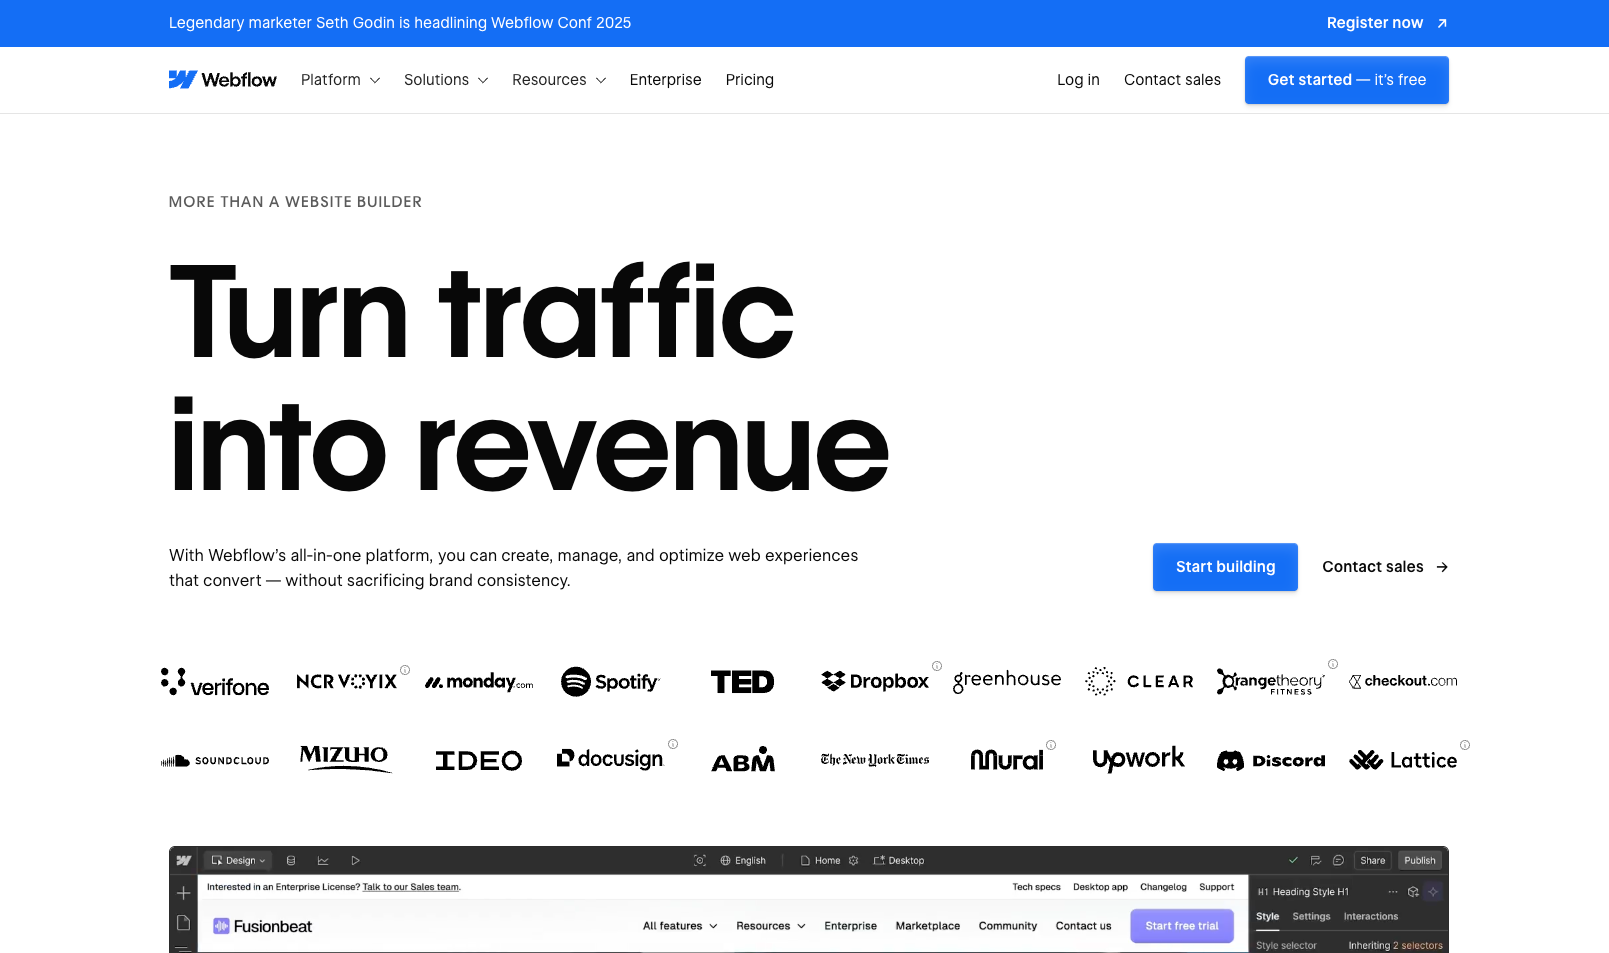
Task: Click the Mizuho logo
Action: (x=345, y=758)
